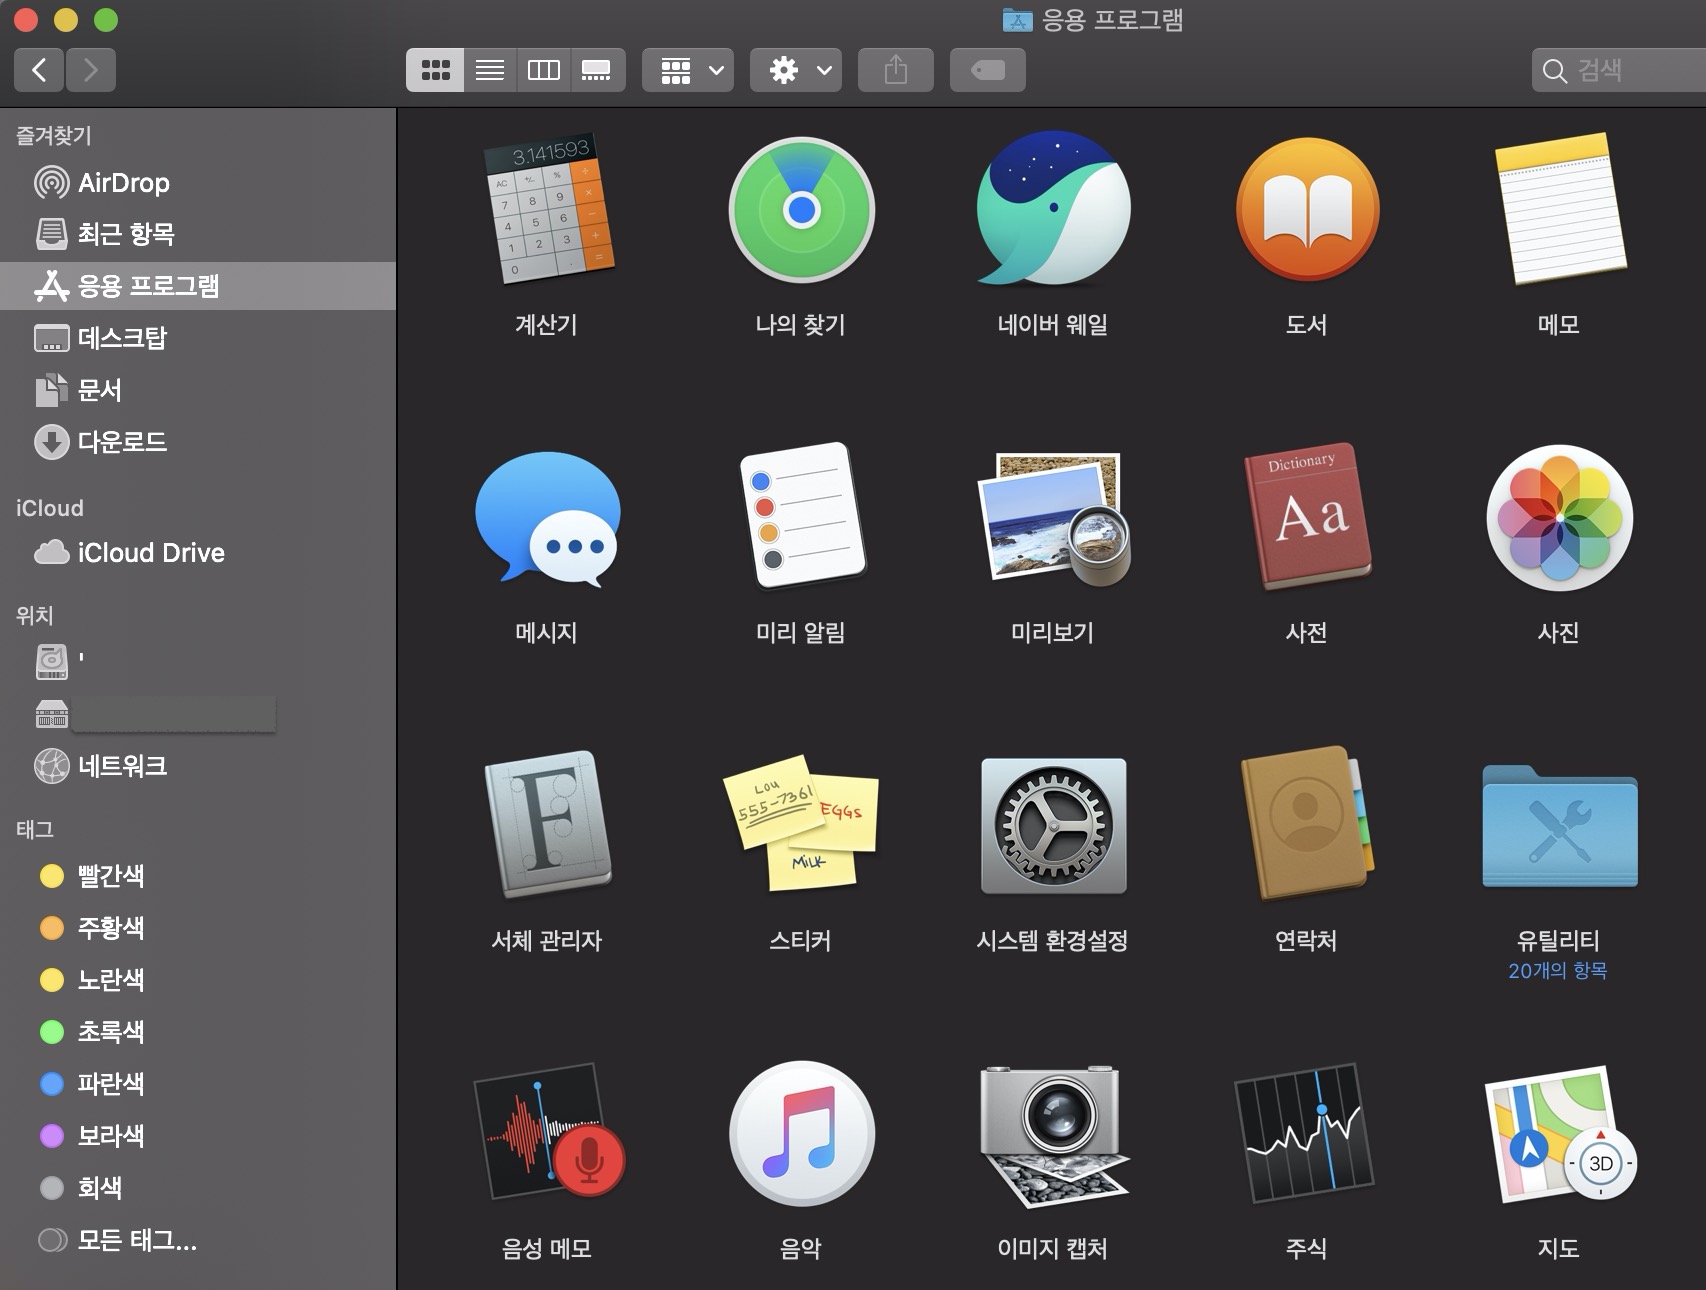Click the window title folder proxy icon
Image resolution: width=1706 pixels, height=1290 pixels.
1017,19
